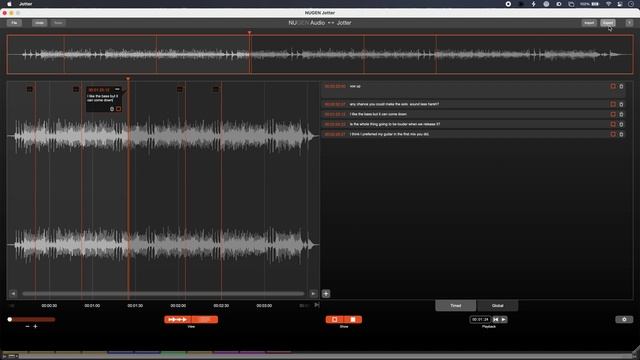Delete the 'louder when we release it' note
This screenshot has height=360, width=640.
click(x=621, y=124)
